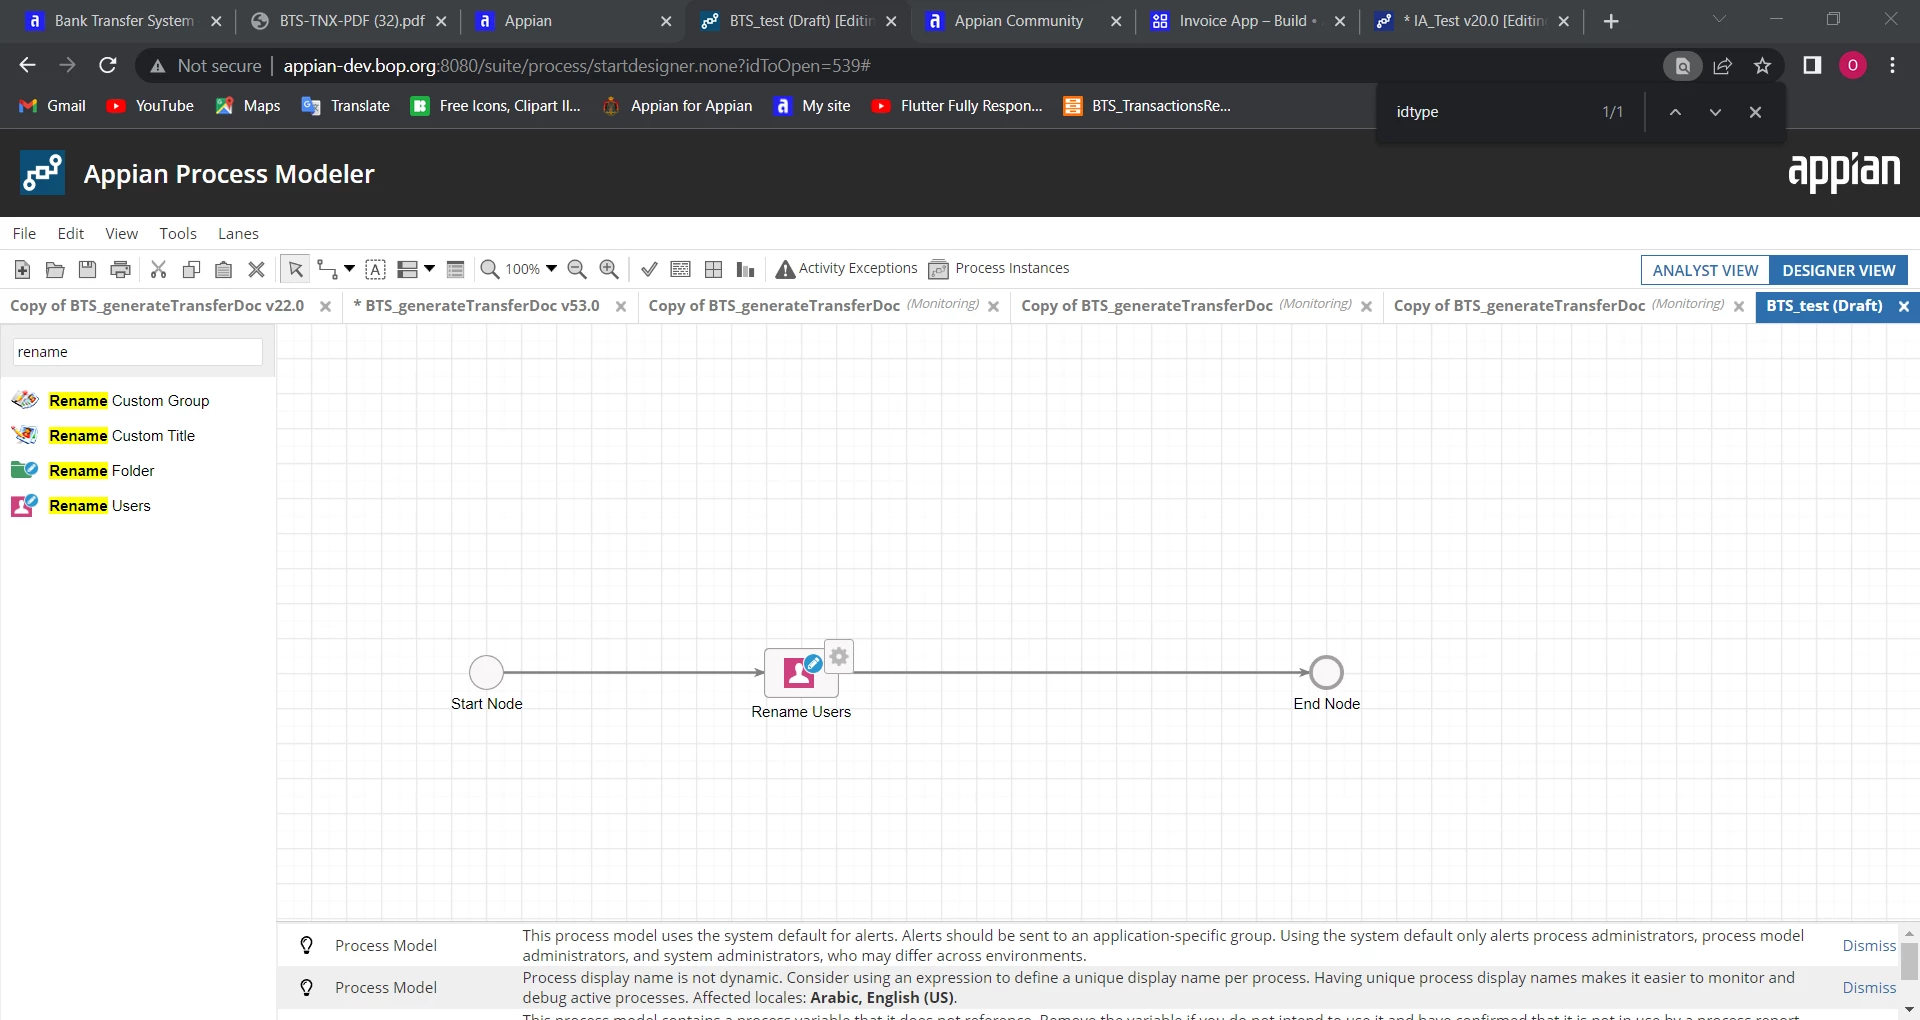Image resolution: width=1920 pixels, height=1020 pixels.
Task: Select Rename Custom Group smart service
Action: coord(110,401)
